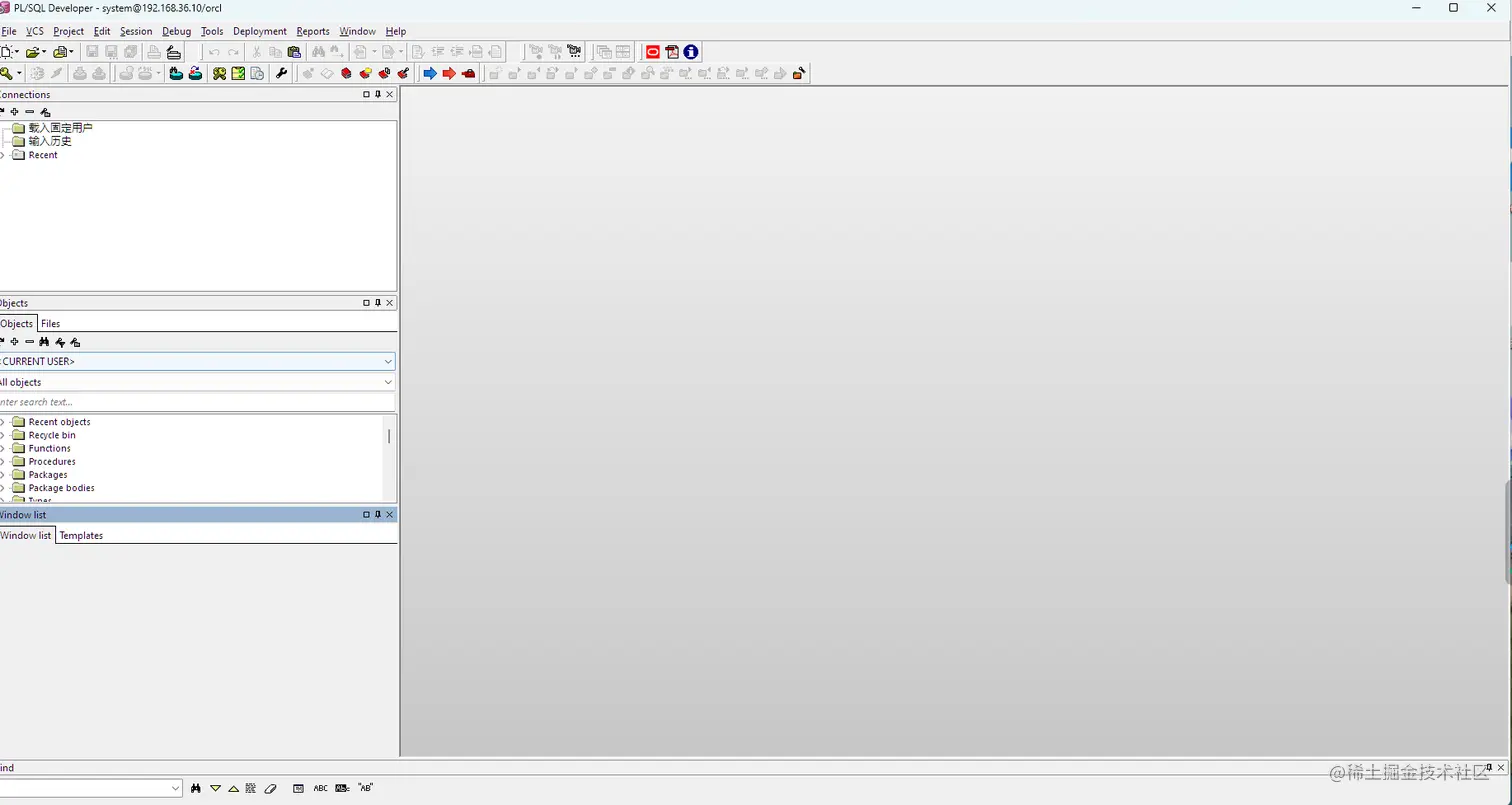Image resolution: width=1512 pixels, height=805 pixels.
Task: Click the binoculars icon in Objects panel toolbar
Action: coord(44,342)
